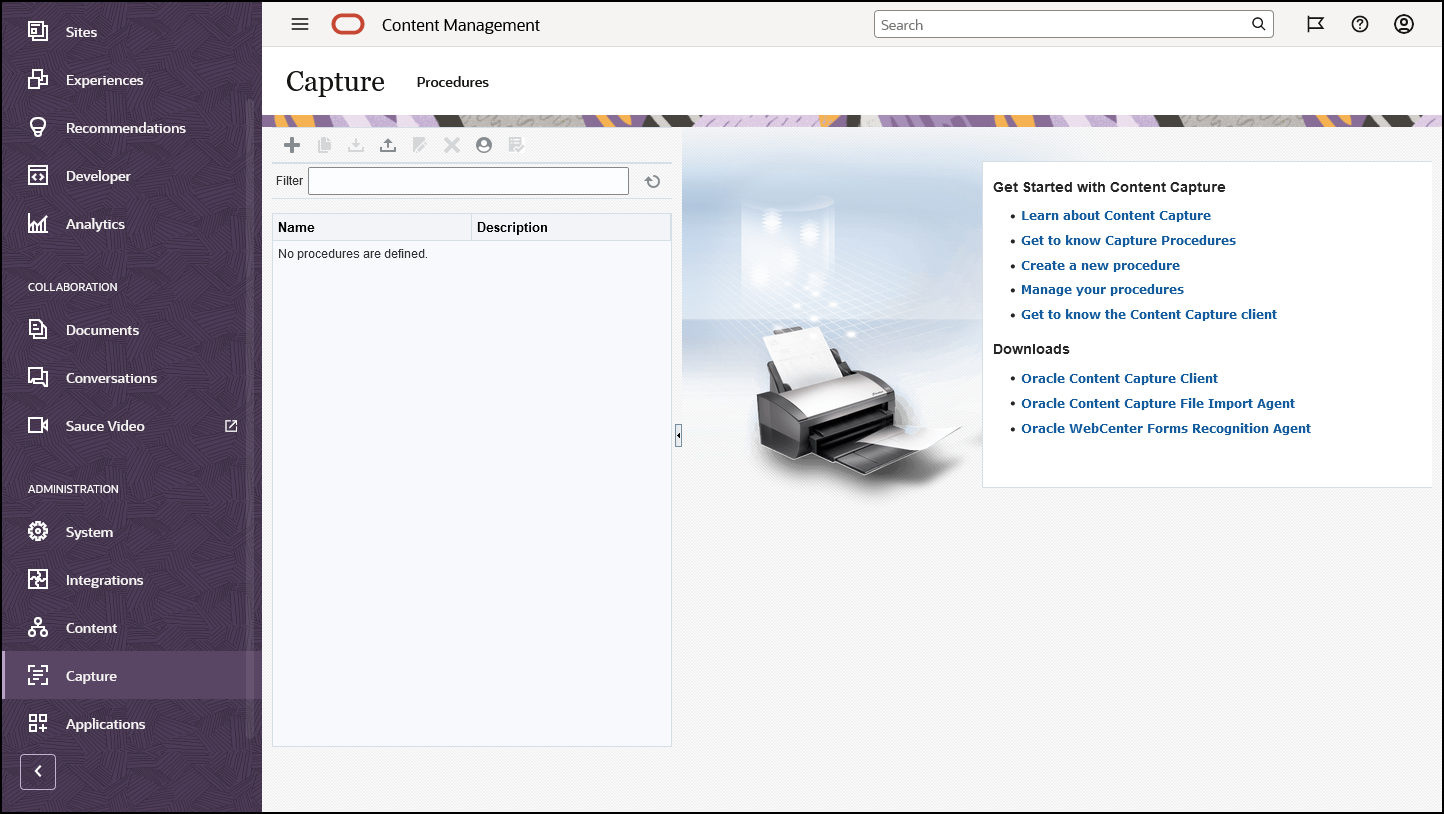Collapse the sidebar with the chevron button
This screenshot has height=814, width=1444.
click(38, 771)
